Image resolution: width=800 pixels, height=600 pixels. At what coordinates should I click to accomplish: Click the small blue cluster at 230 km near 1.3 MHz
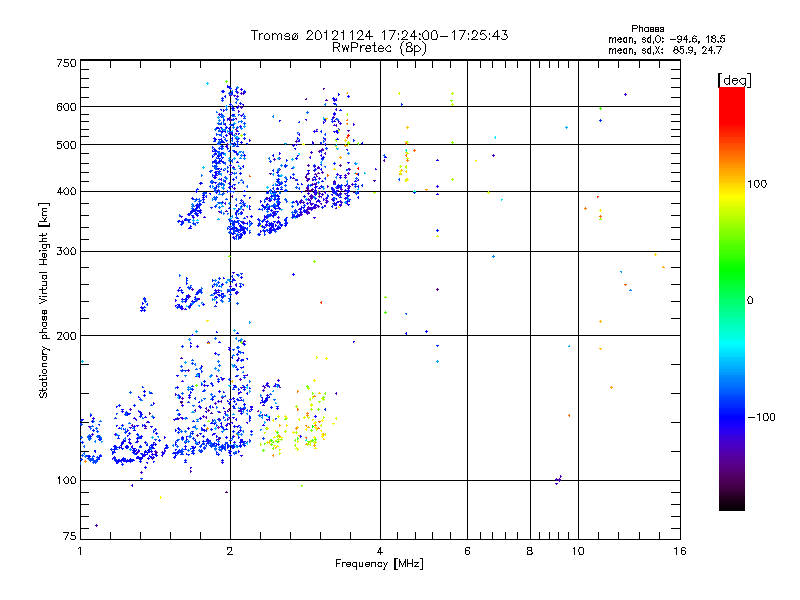tap(144, 305)
